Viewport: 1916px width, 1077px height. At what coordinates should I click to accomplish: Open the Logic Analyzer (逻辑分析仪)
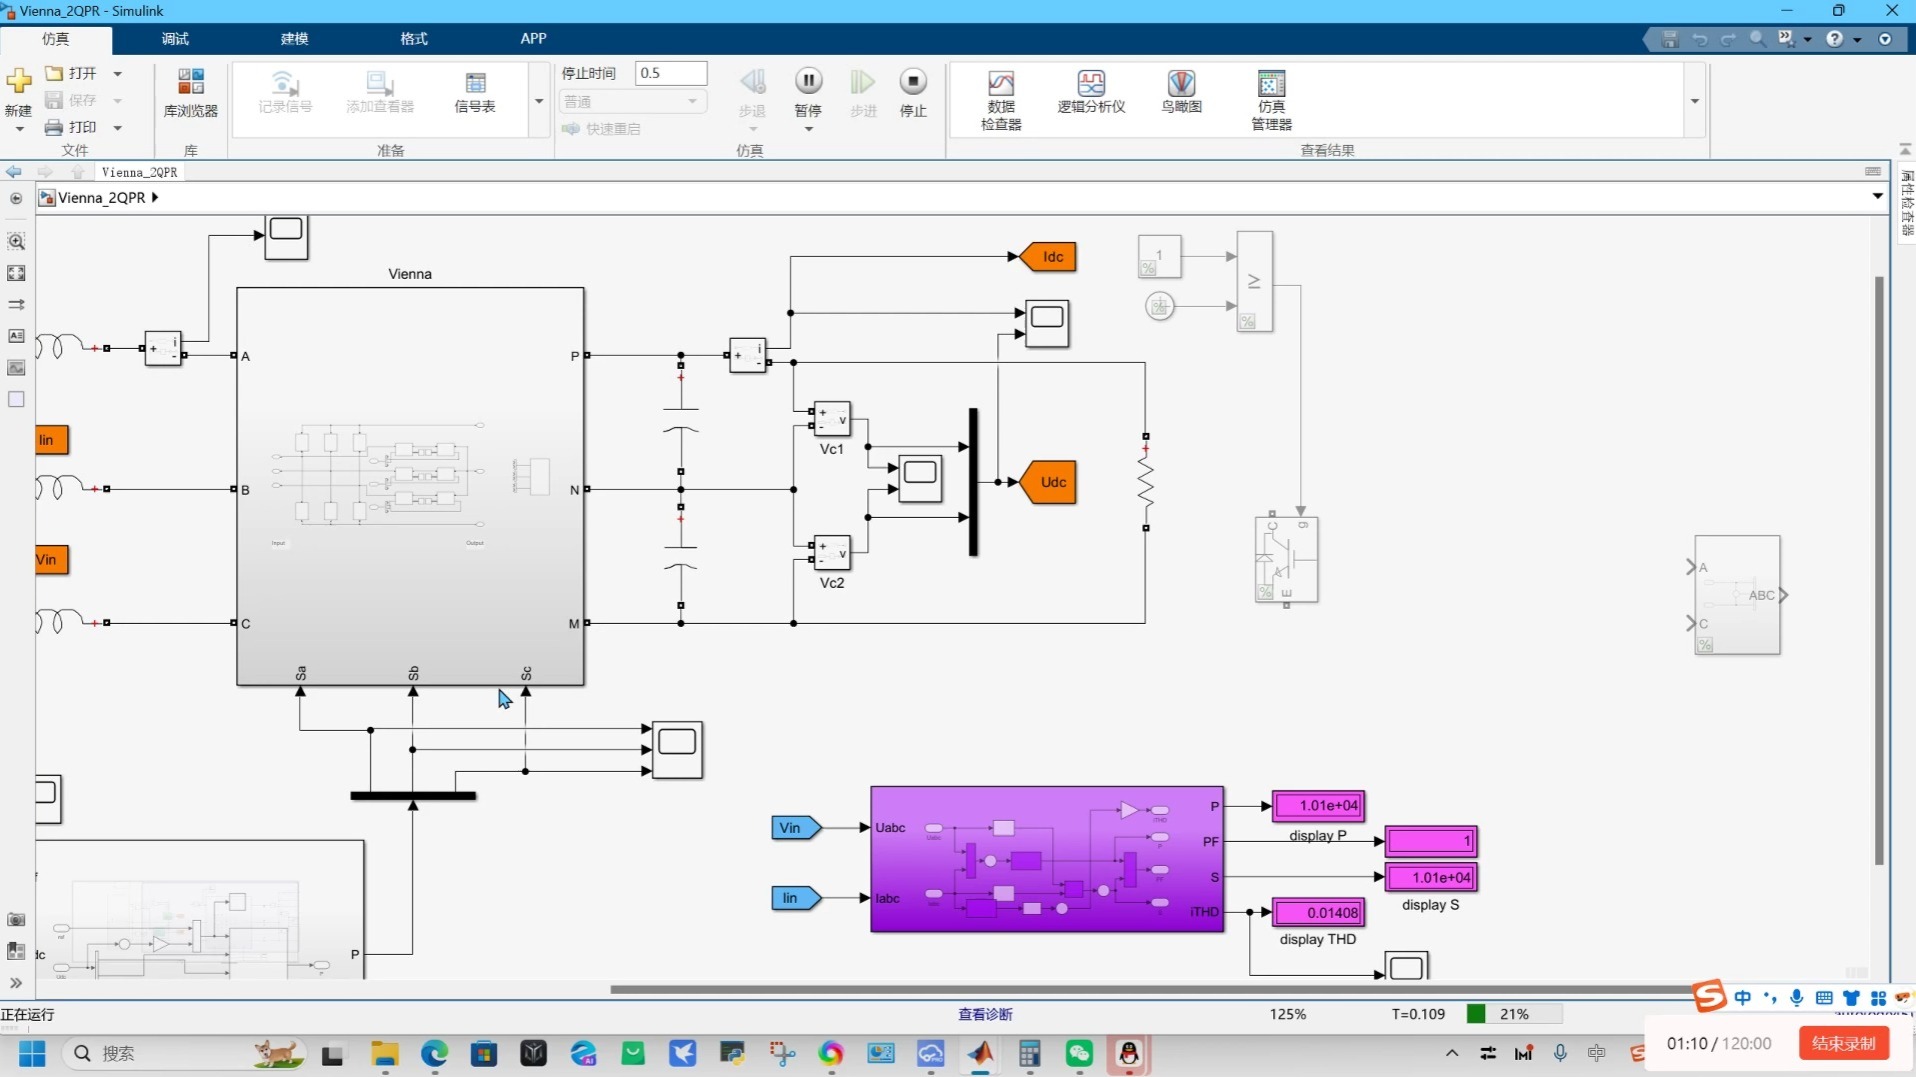1091,93
